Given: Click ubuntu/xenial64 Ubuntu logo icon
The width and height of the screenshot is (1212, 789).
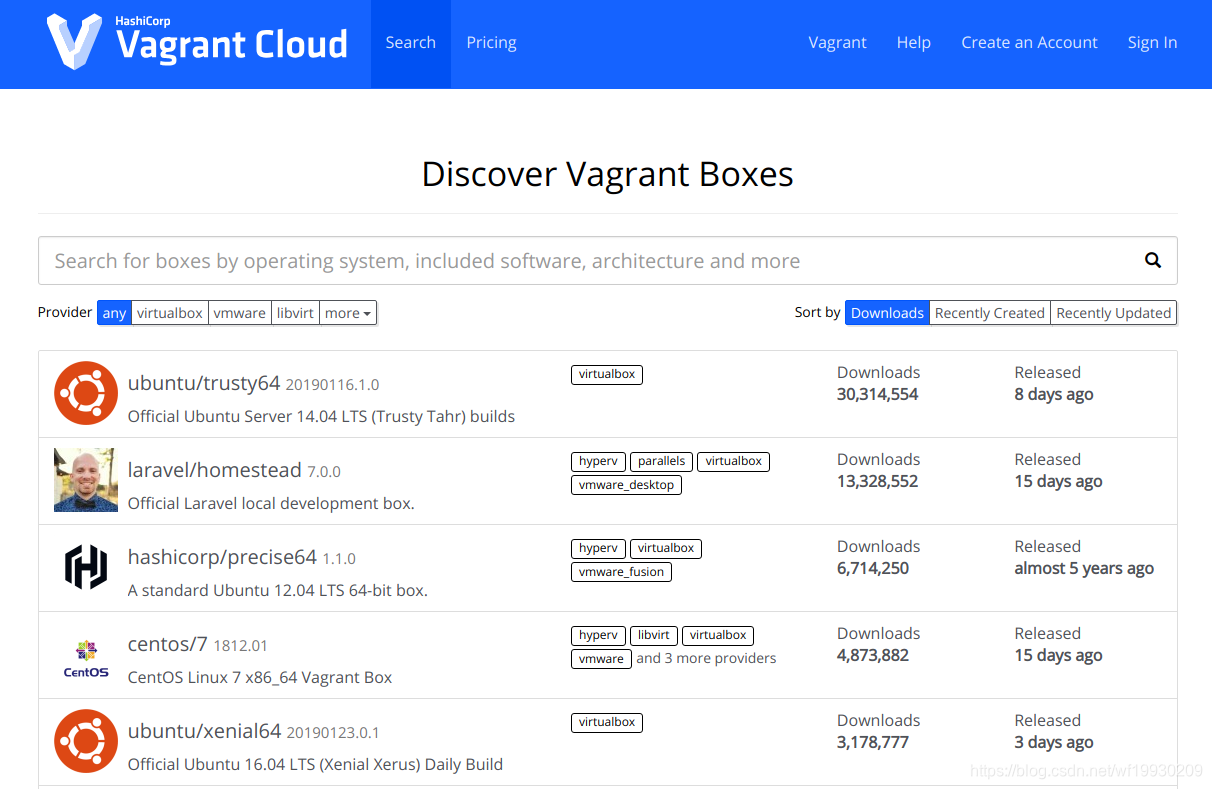Looking at the screenshot, I should tap(86, 741).
